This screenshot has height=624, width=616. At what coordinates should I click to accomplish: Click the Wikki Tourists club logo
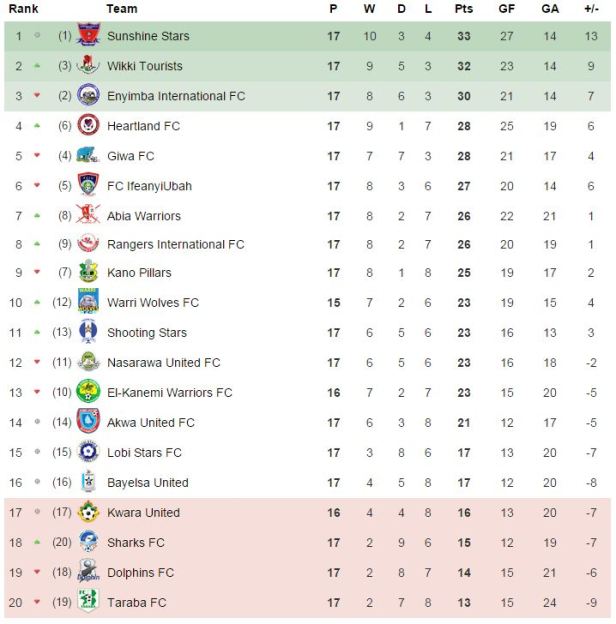pos(89,67)
